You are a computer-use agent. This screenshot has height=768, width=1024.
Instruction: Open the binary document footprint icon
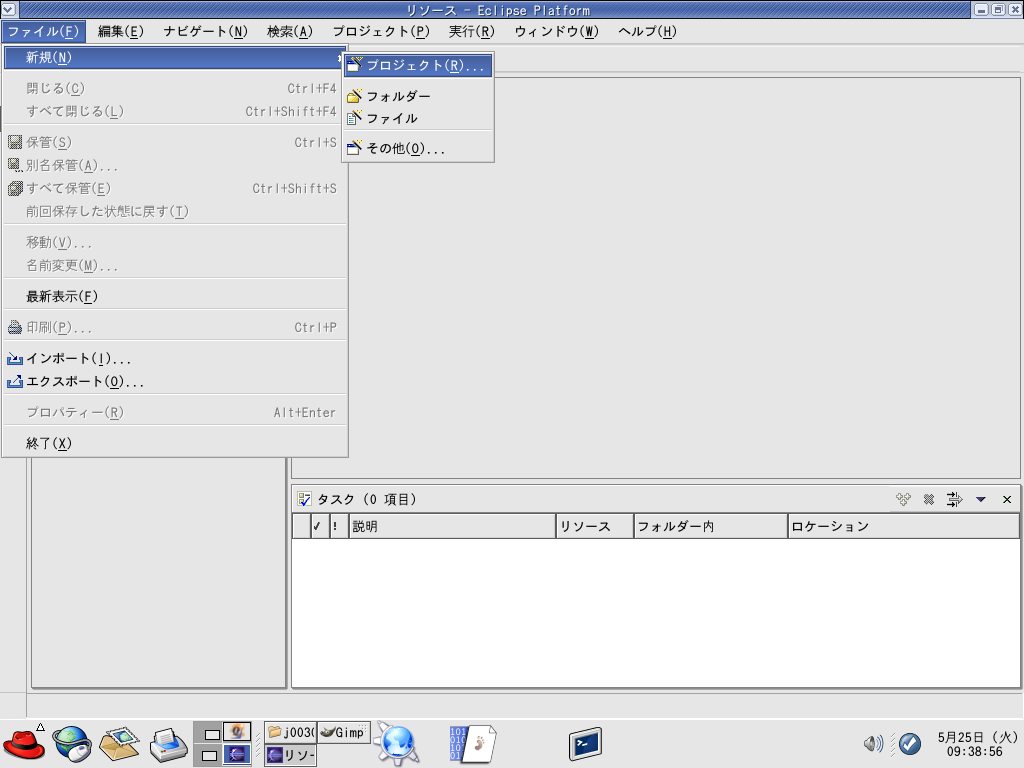pyautogui.click(x=472, y=744)
